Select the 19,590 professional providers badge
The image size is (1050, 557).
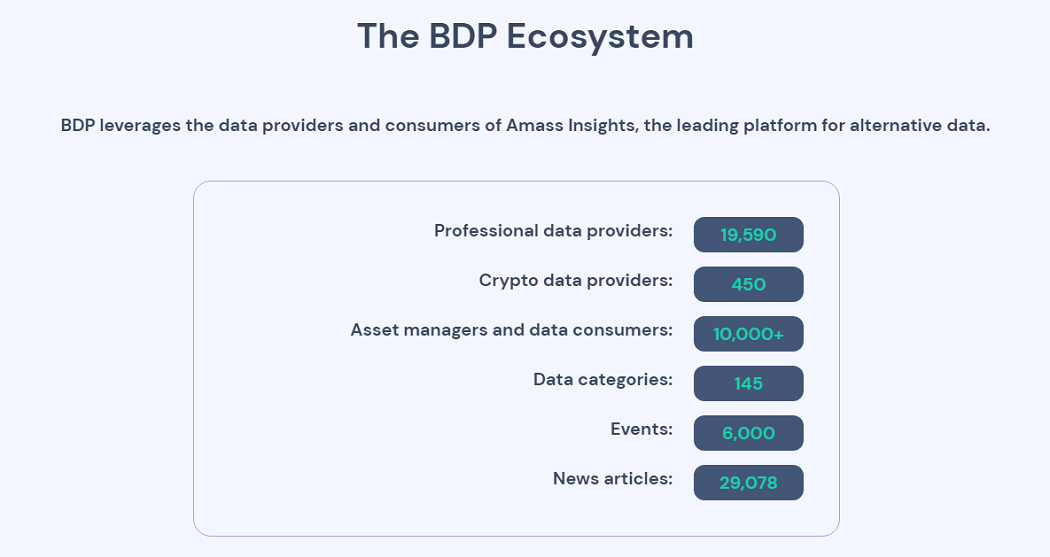[x=749, y=234]
